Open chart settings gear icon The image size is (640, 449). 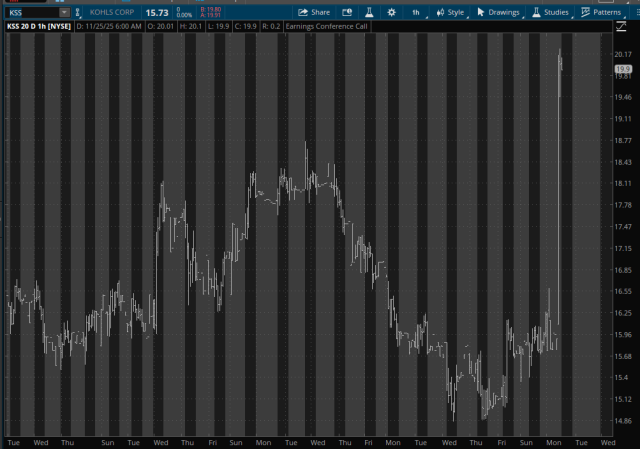tap(391, 12)
